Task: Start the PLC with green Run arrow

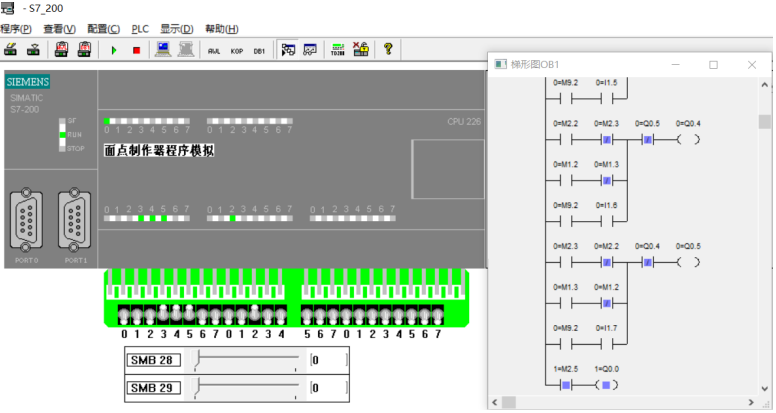Action: tap(114, 50)
